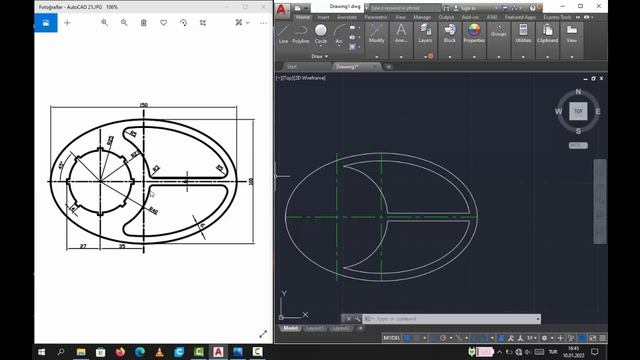Select the Arc tool
Viewport: 640px width, 360px height.
click(339, 33)
